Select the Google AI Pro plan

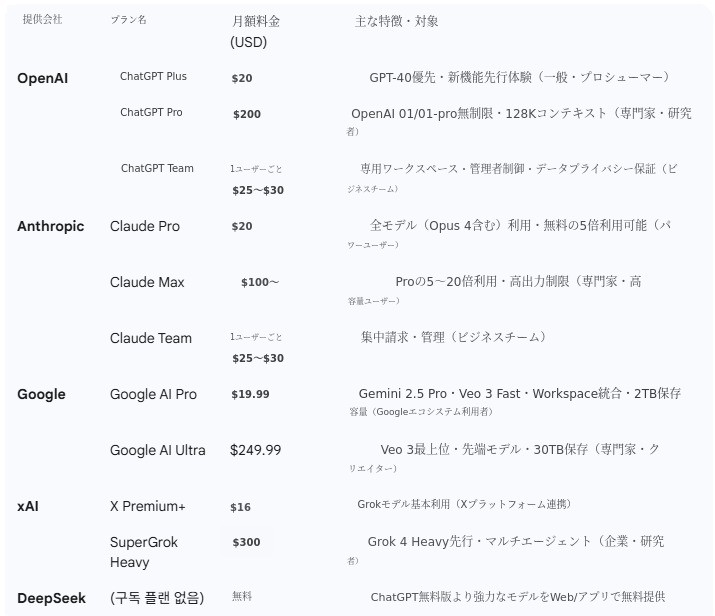pyautogui.click(x=153, y=394)
